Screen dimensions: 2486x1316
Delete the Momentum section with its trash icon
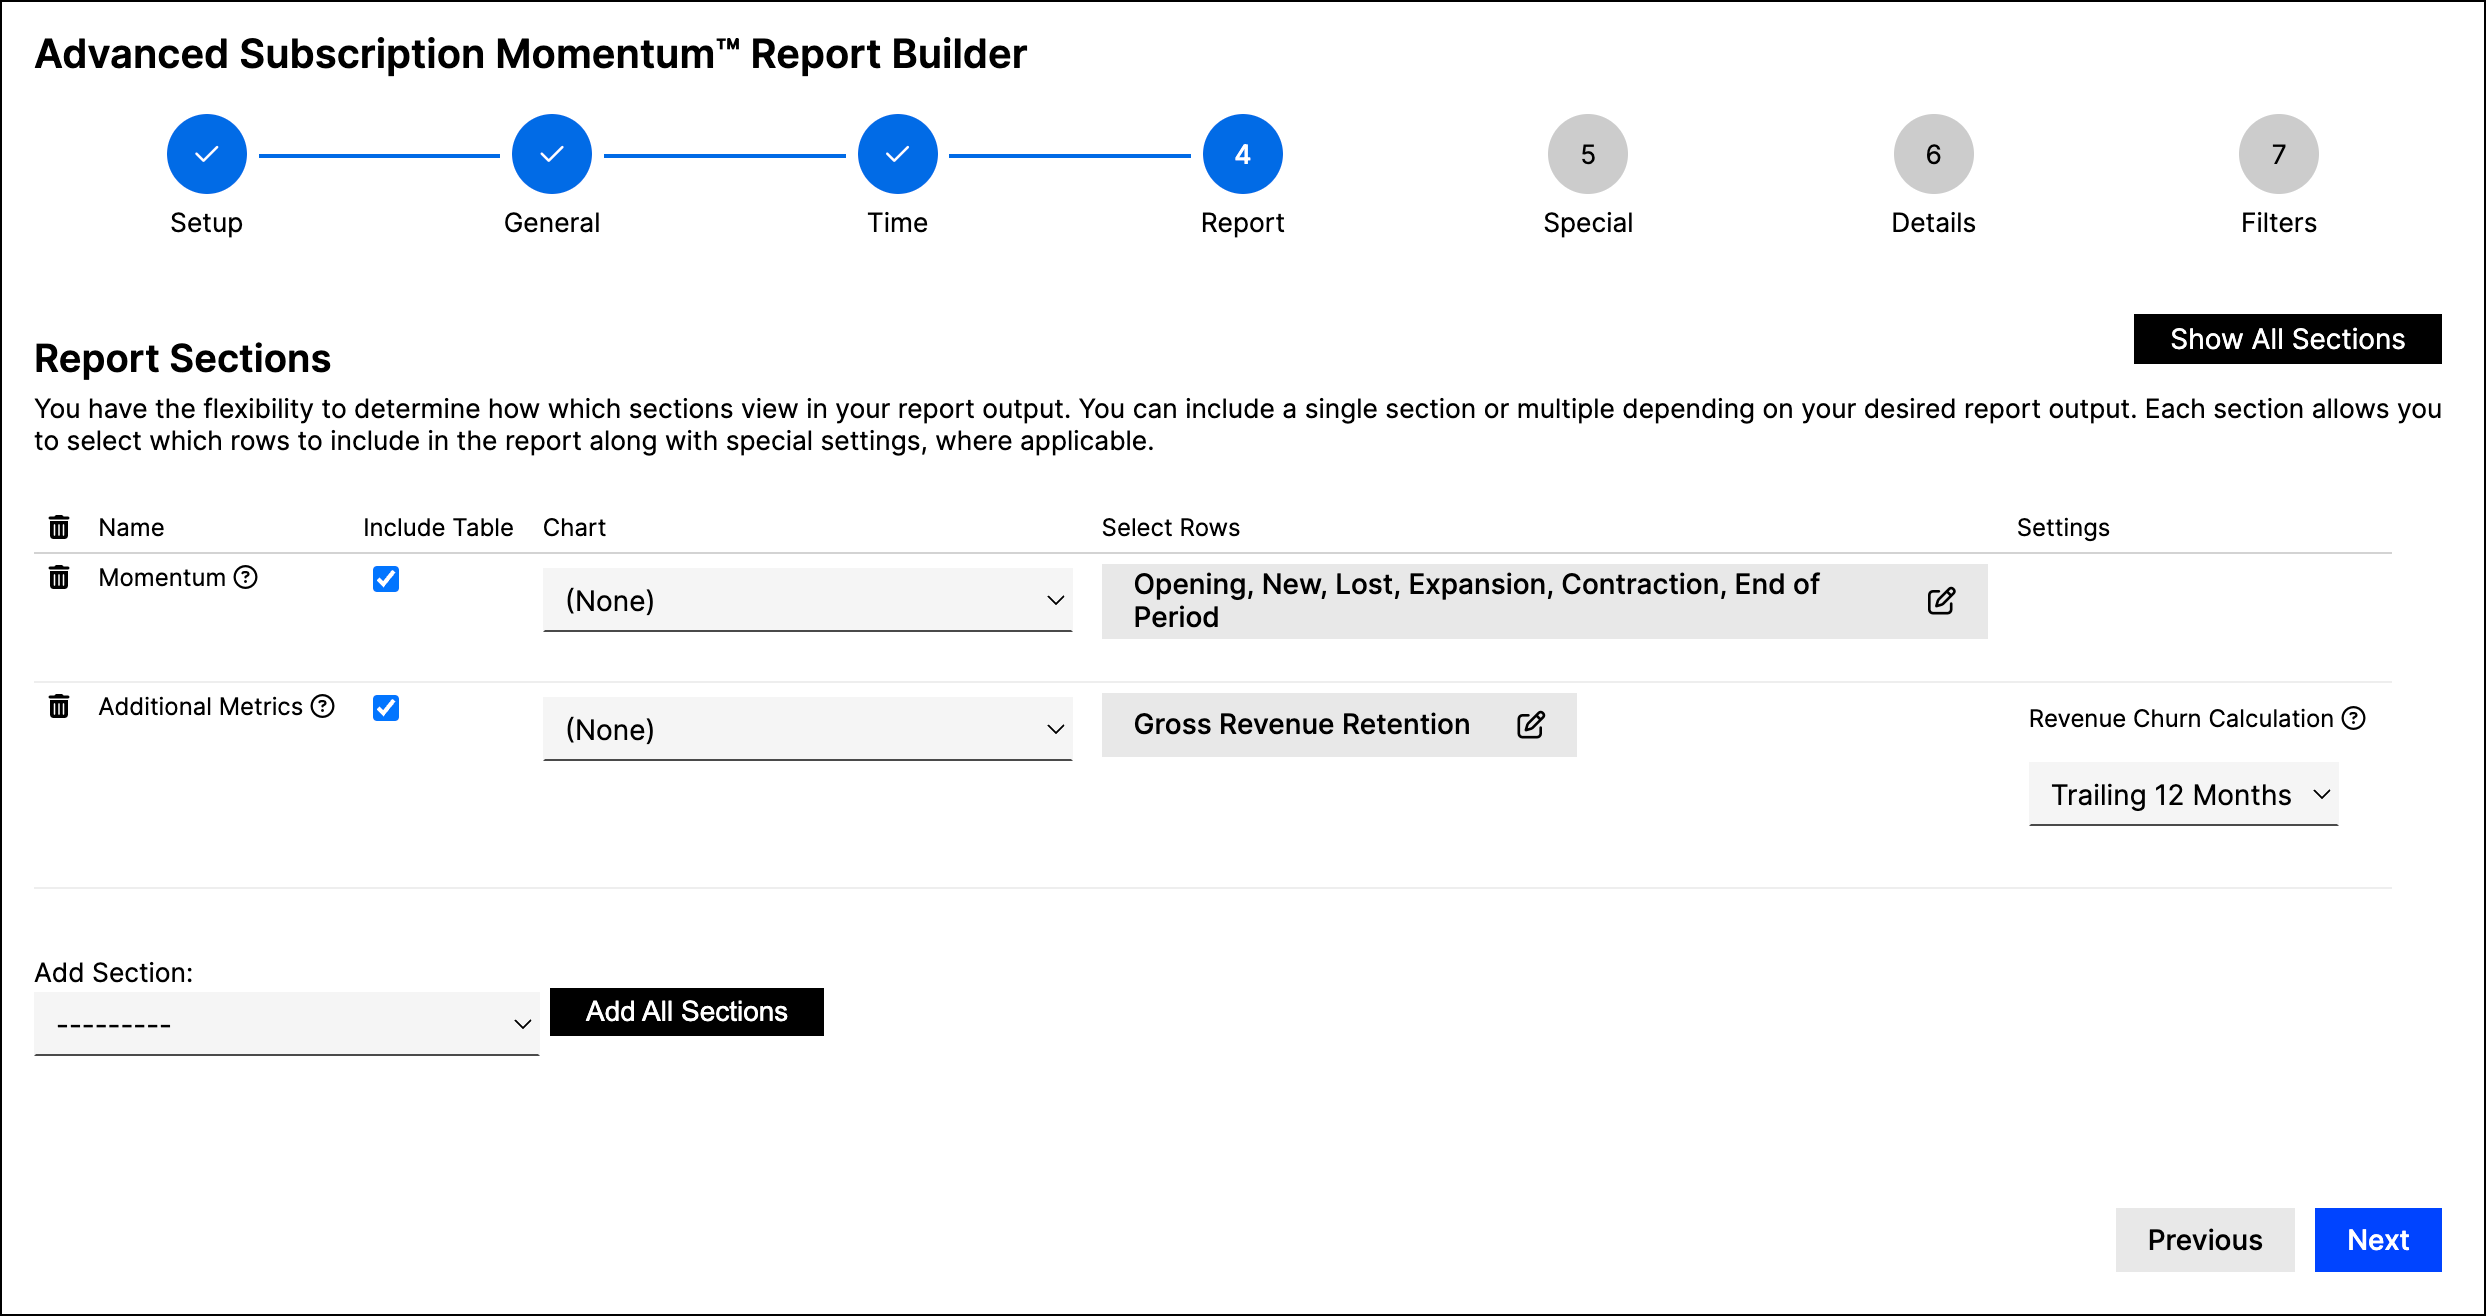[x=59, y=577]
